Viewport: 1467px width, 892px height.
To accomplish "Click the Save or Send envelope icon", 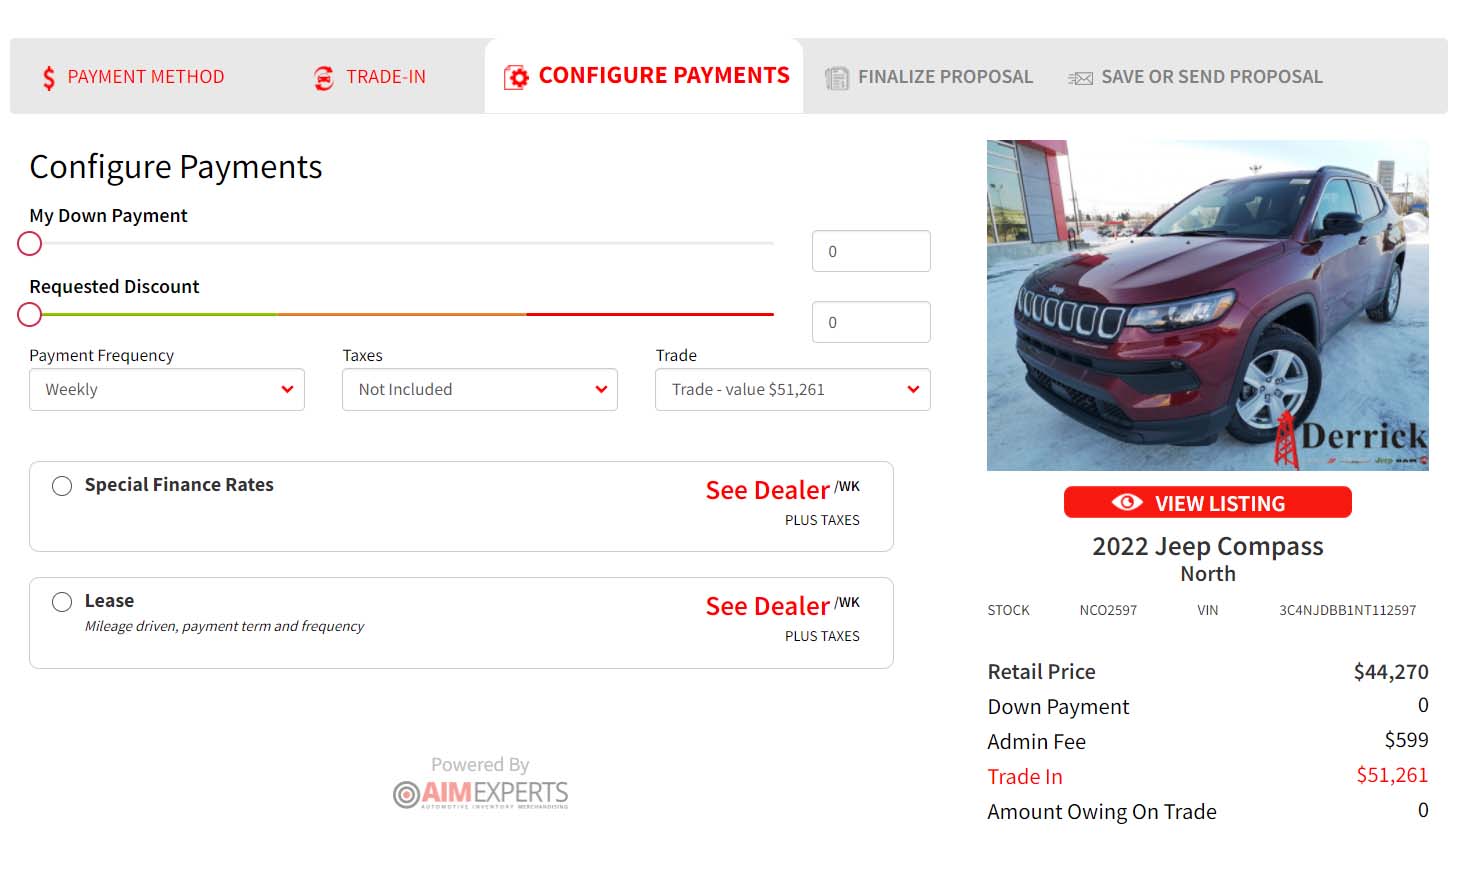I will 1080,78.
